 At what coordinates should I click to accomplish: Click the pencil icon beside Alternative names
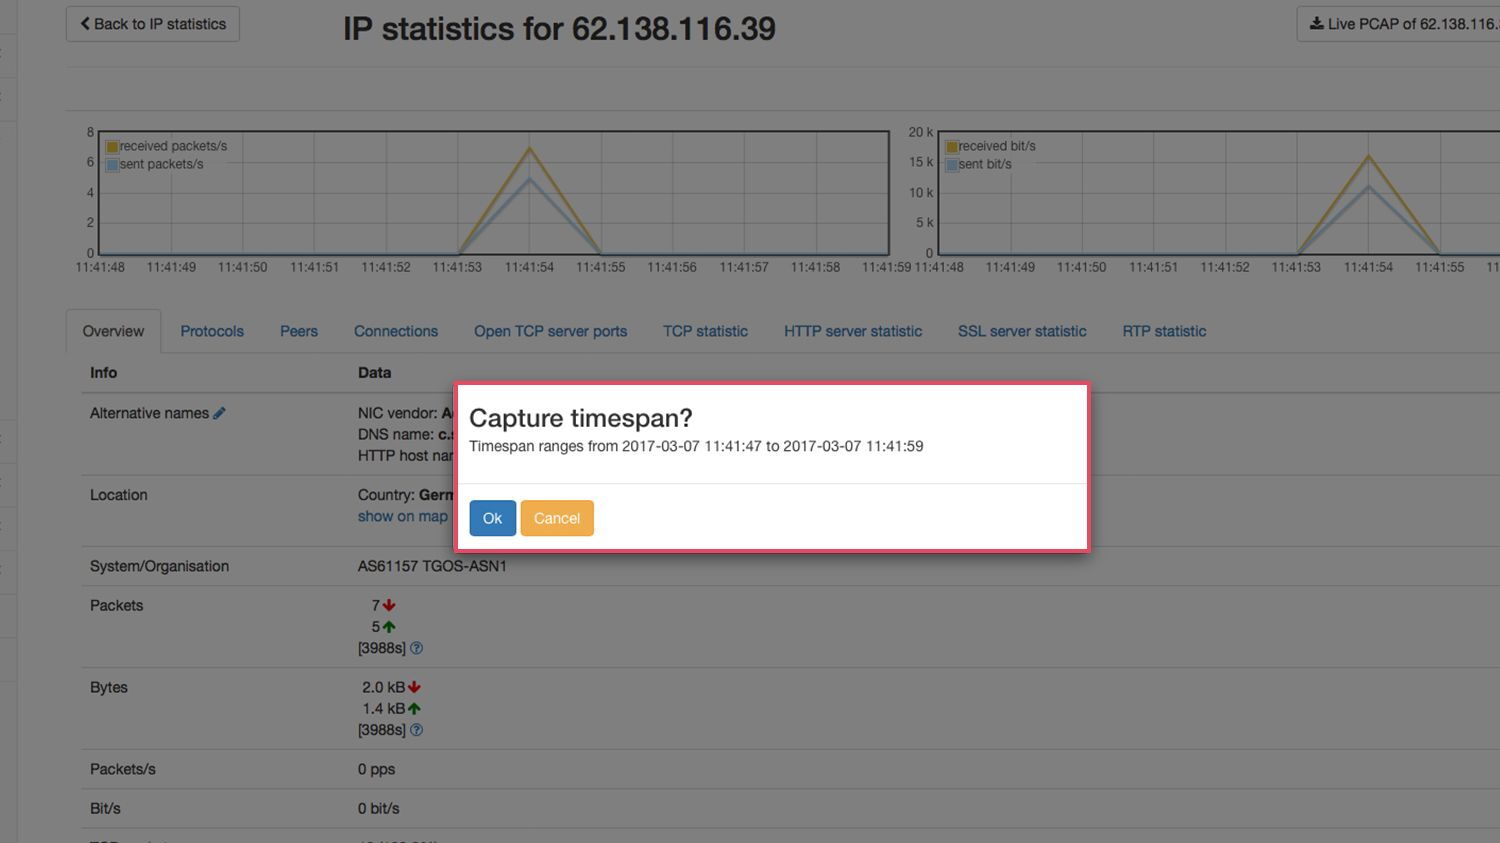pyautogui.click(x=219, y=413)
